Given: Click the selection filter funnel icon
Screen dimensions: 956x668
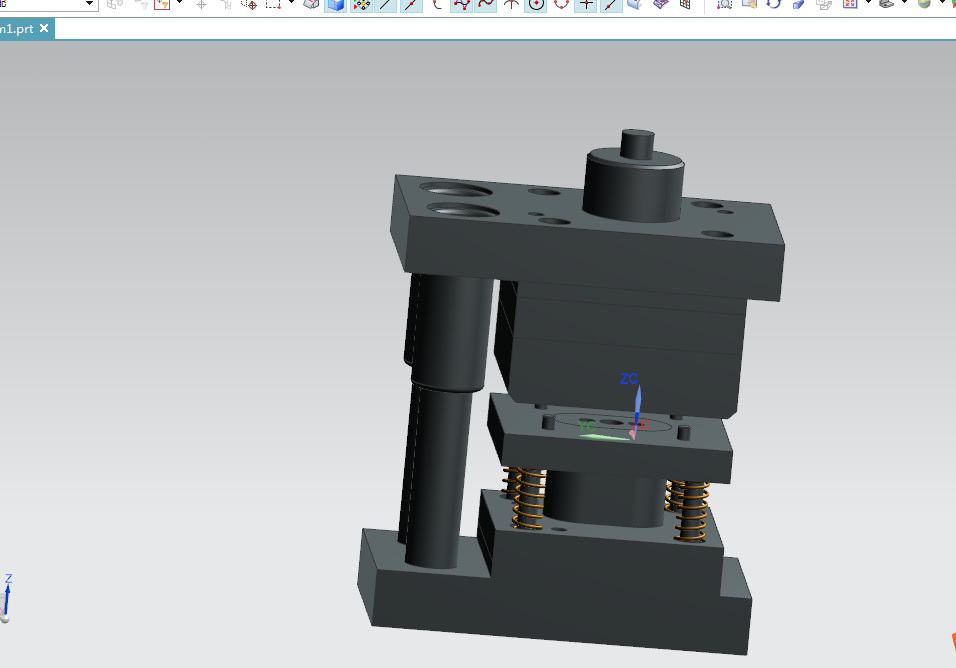Looking at the screenshot, I should click(x=162, y=4).
